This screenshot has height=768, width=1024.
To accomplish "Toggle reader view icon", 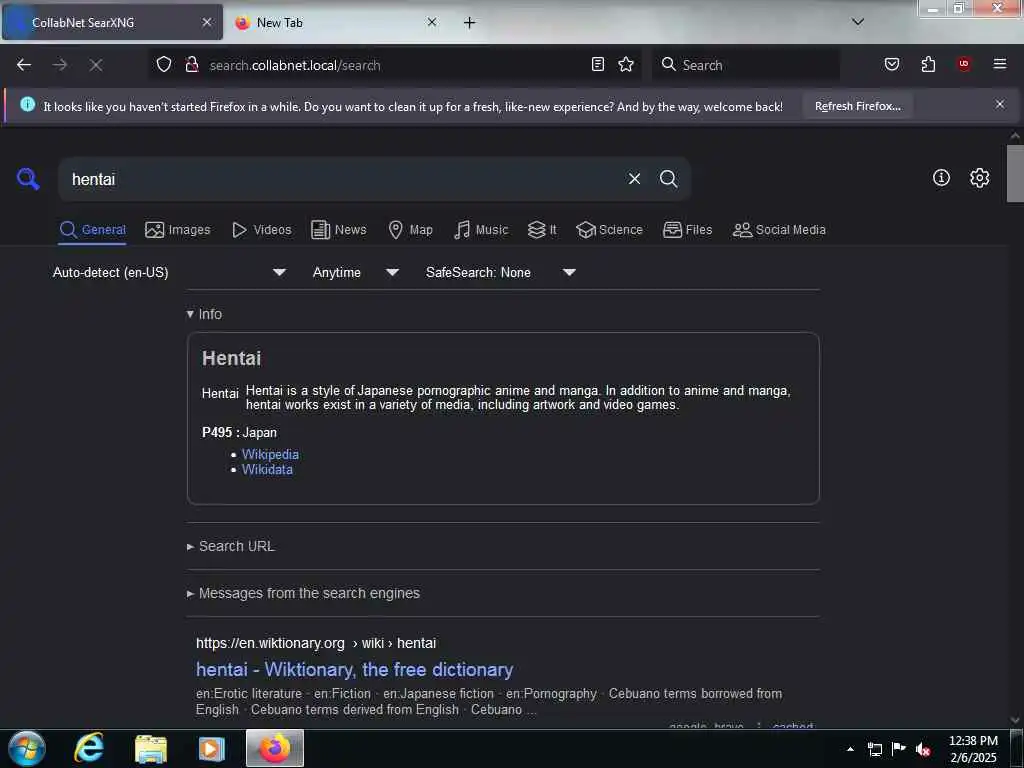I will (x=598, y=65).
